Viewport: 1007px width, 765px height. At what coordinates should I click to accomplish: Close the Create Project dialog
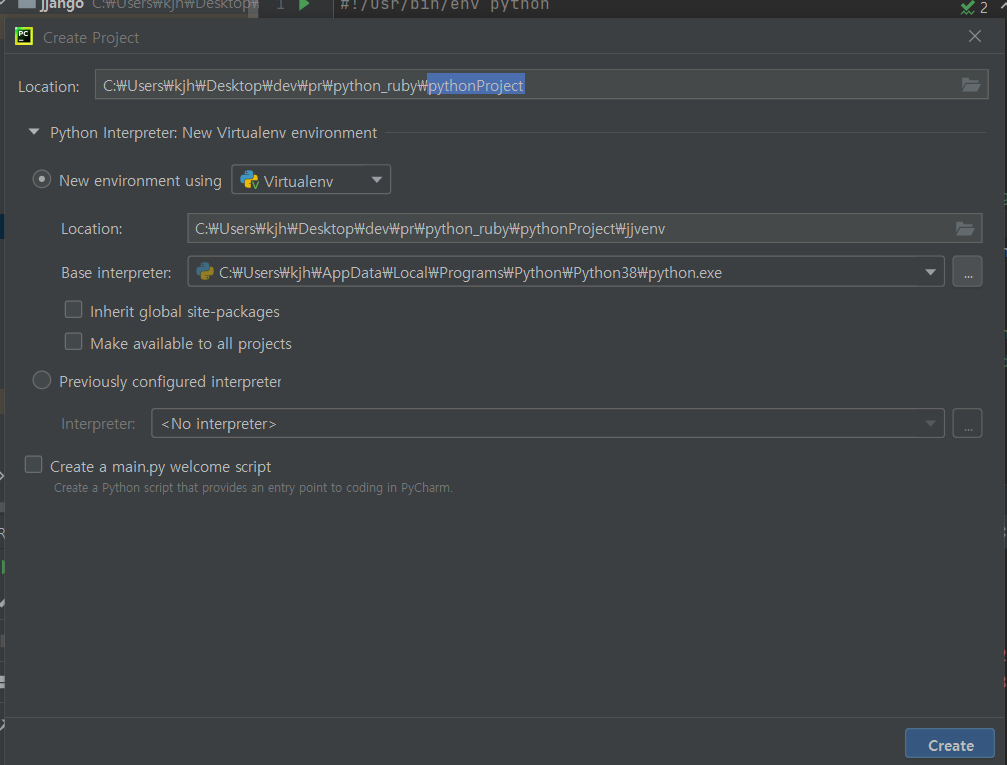click(974, 37)
